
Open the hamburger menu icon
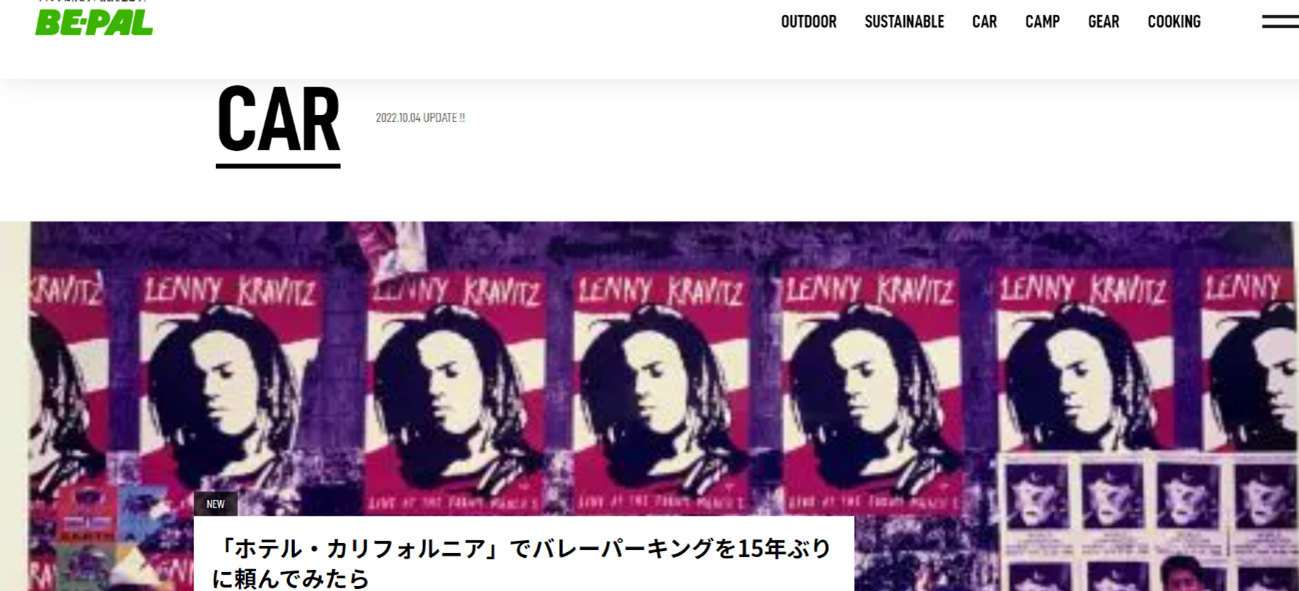tap(1280, 21)
